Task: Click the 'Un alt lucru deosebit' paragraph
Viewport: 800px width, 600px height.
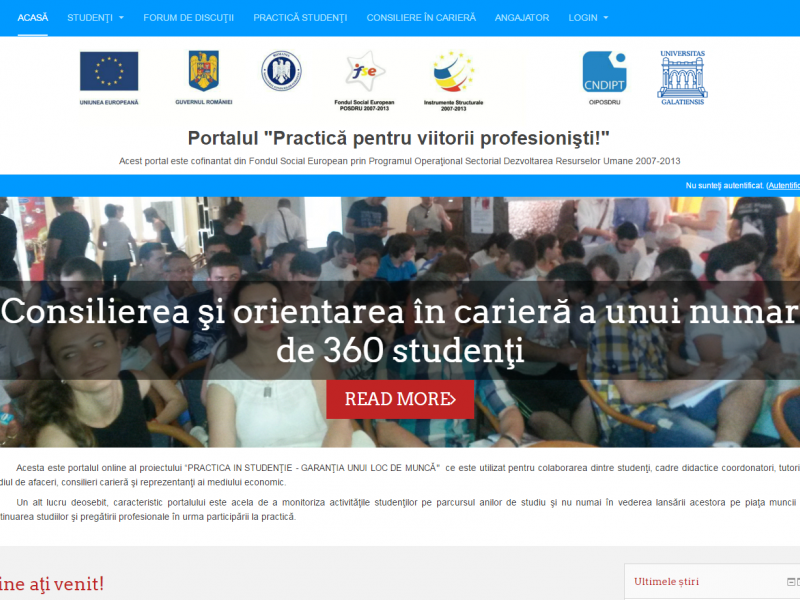Action: point(400,510)
